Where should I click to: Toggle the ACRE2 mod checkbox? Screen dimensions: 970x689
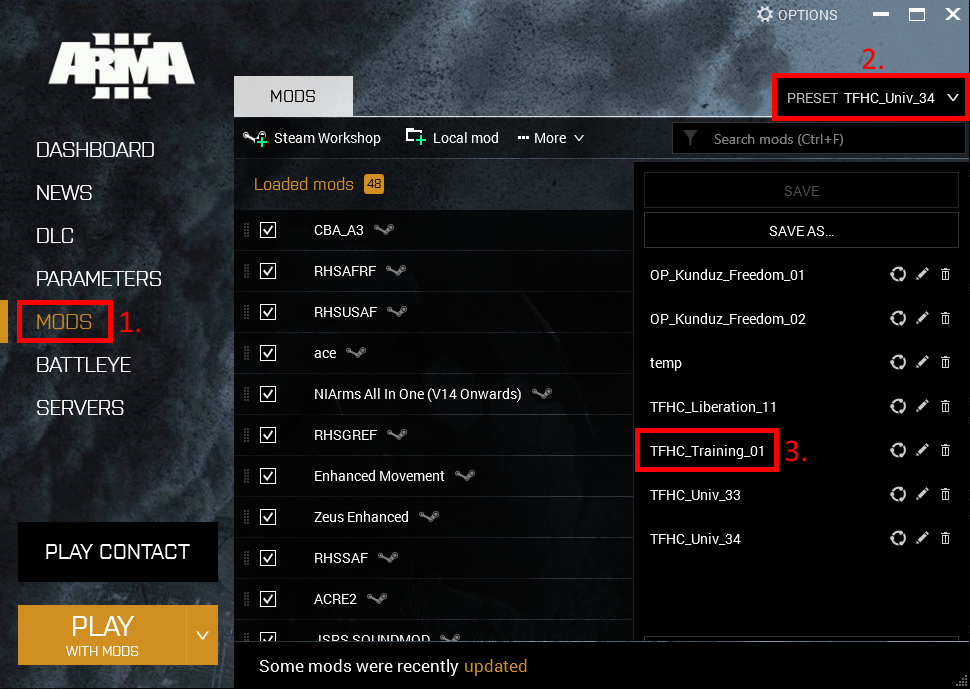tap(268, 599)
